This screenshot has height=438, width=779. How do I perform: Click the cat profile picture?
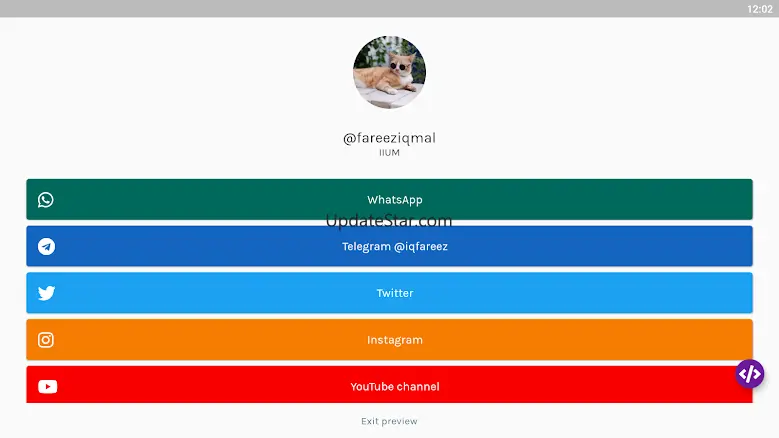coord(390,72)
